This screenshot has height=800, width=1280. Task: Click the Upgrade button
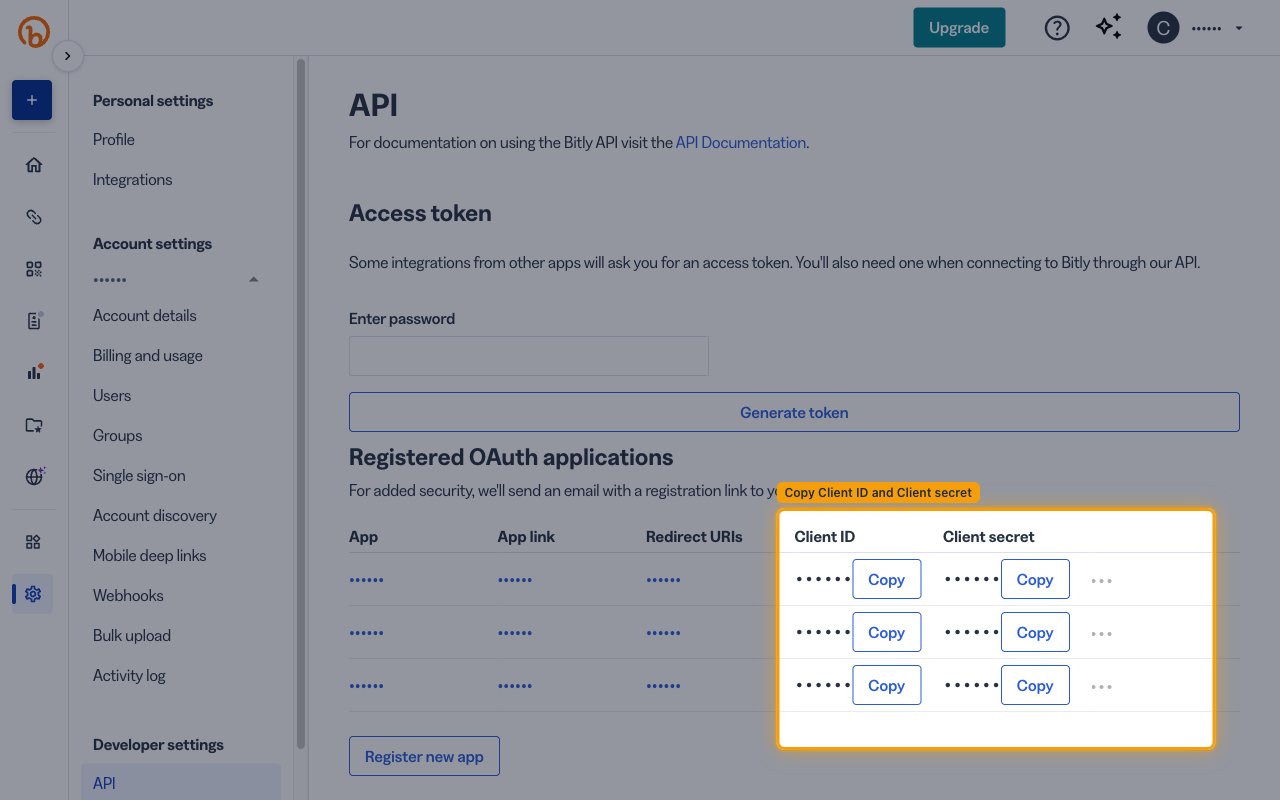point(959,28)
